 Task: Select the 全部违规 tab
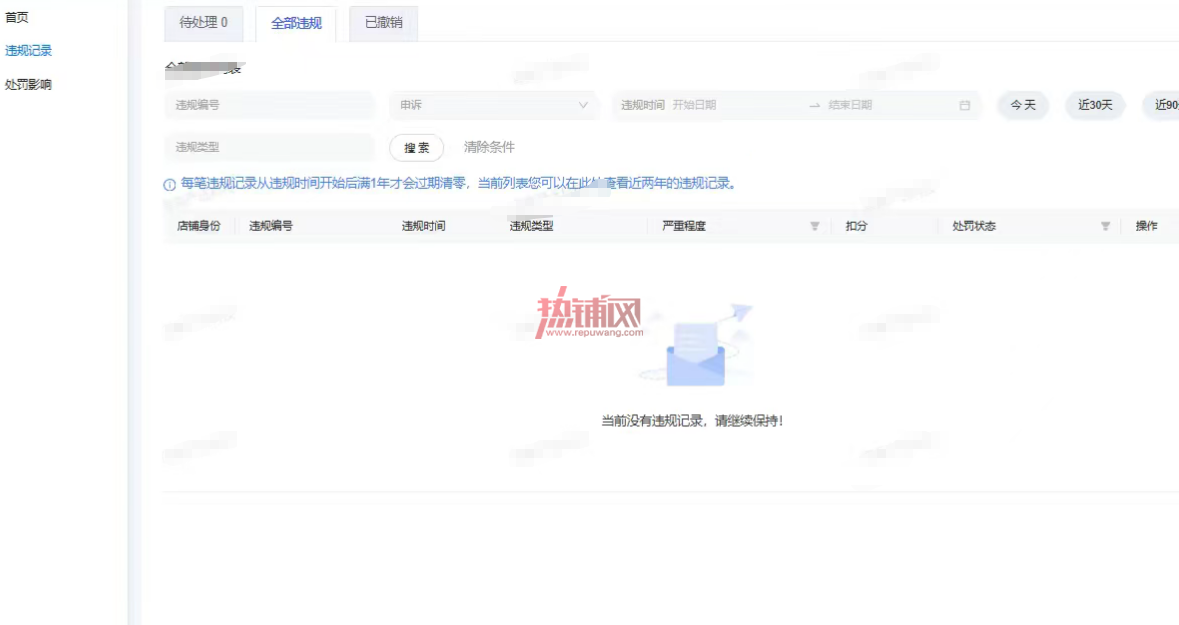296,23
